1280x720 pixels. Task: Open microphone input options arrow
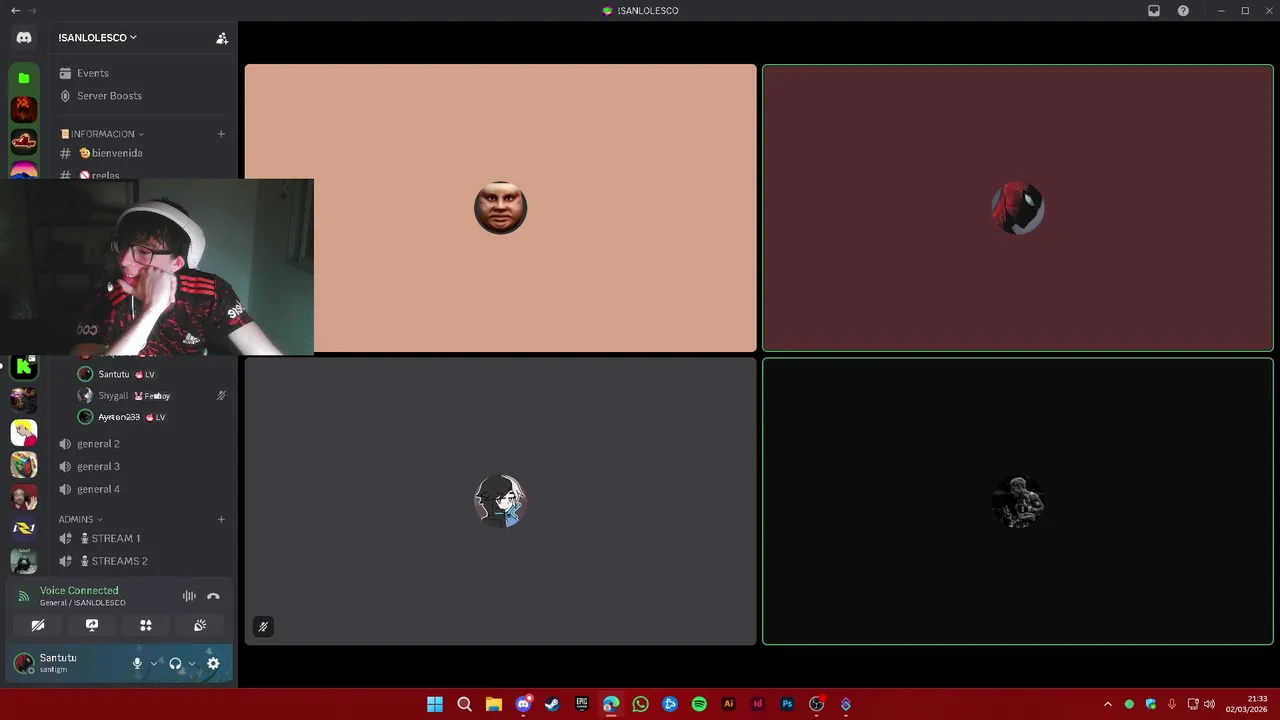154,663
